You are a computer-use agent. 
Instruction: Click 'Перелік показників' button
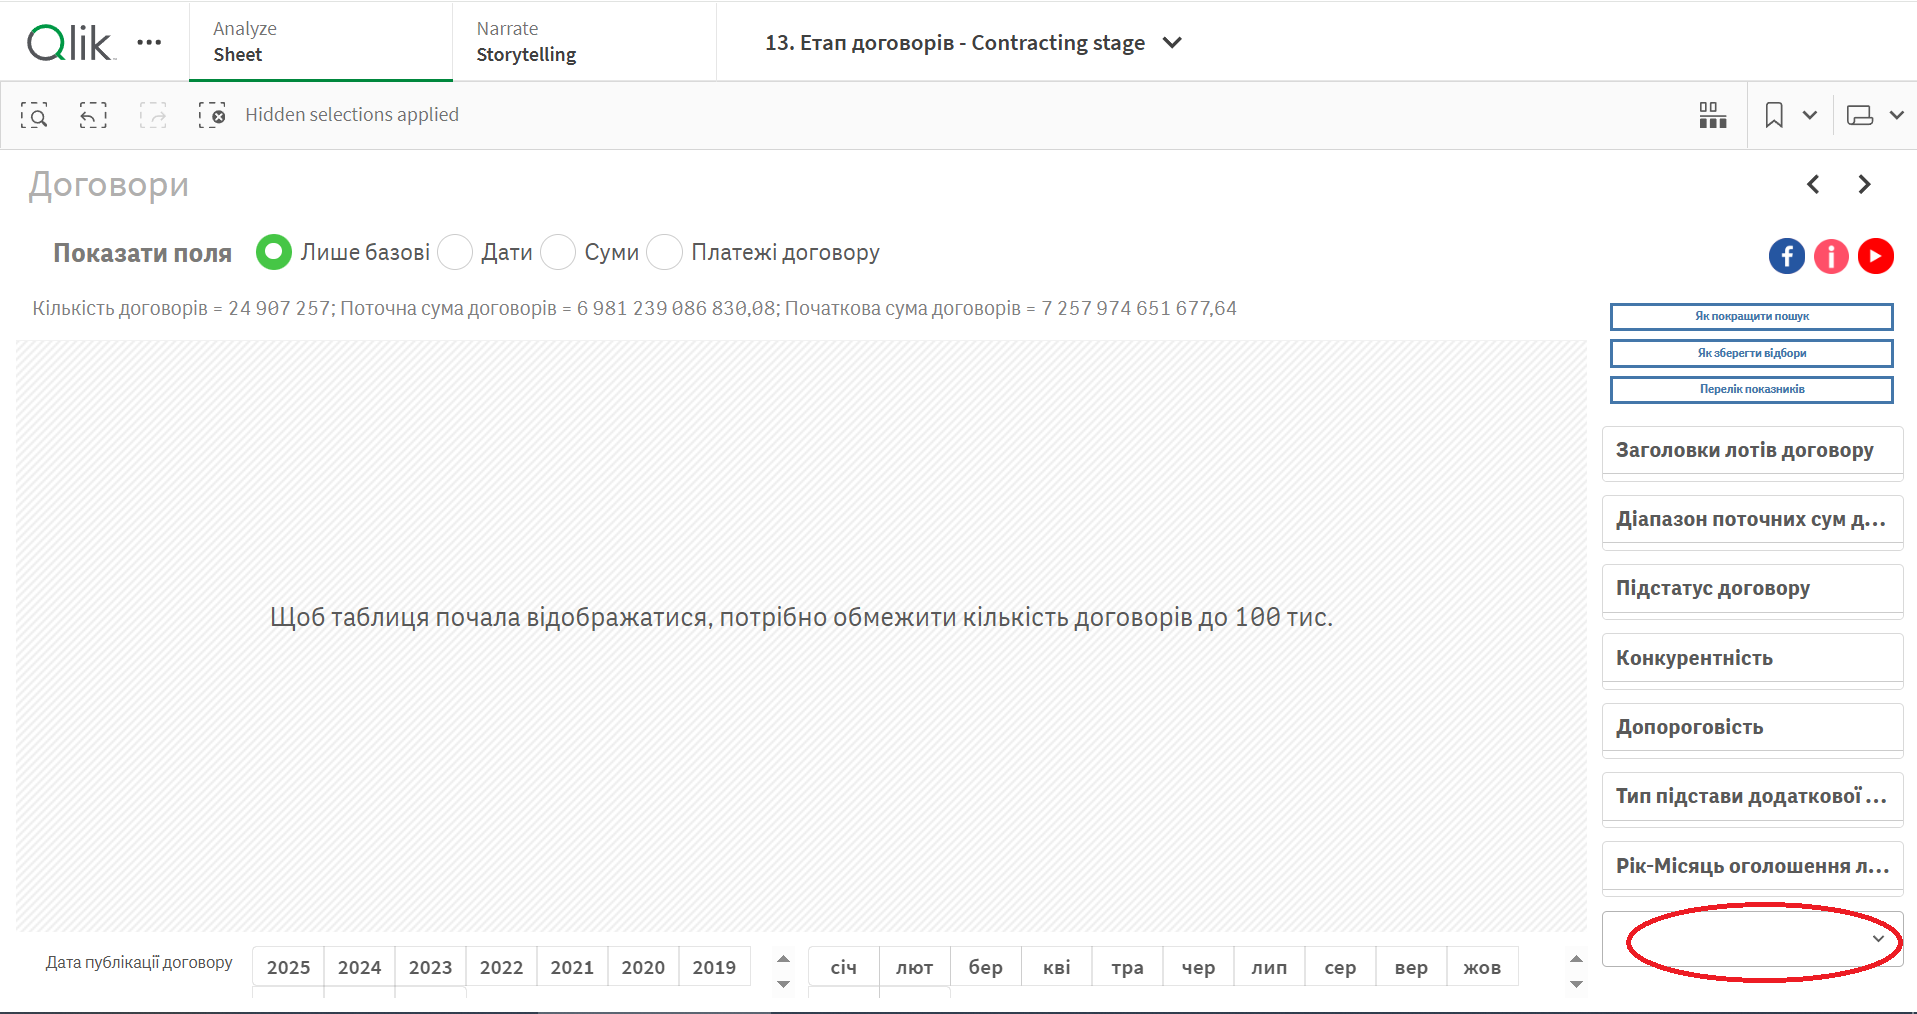(1751, 390)
